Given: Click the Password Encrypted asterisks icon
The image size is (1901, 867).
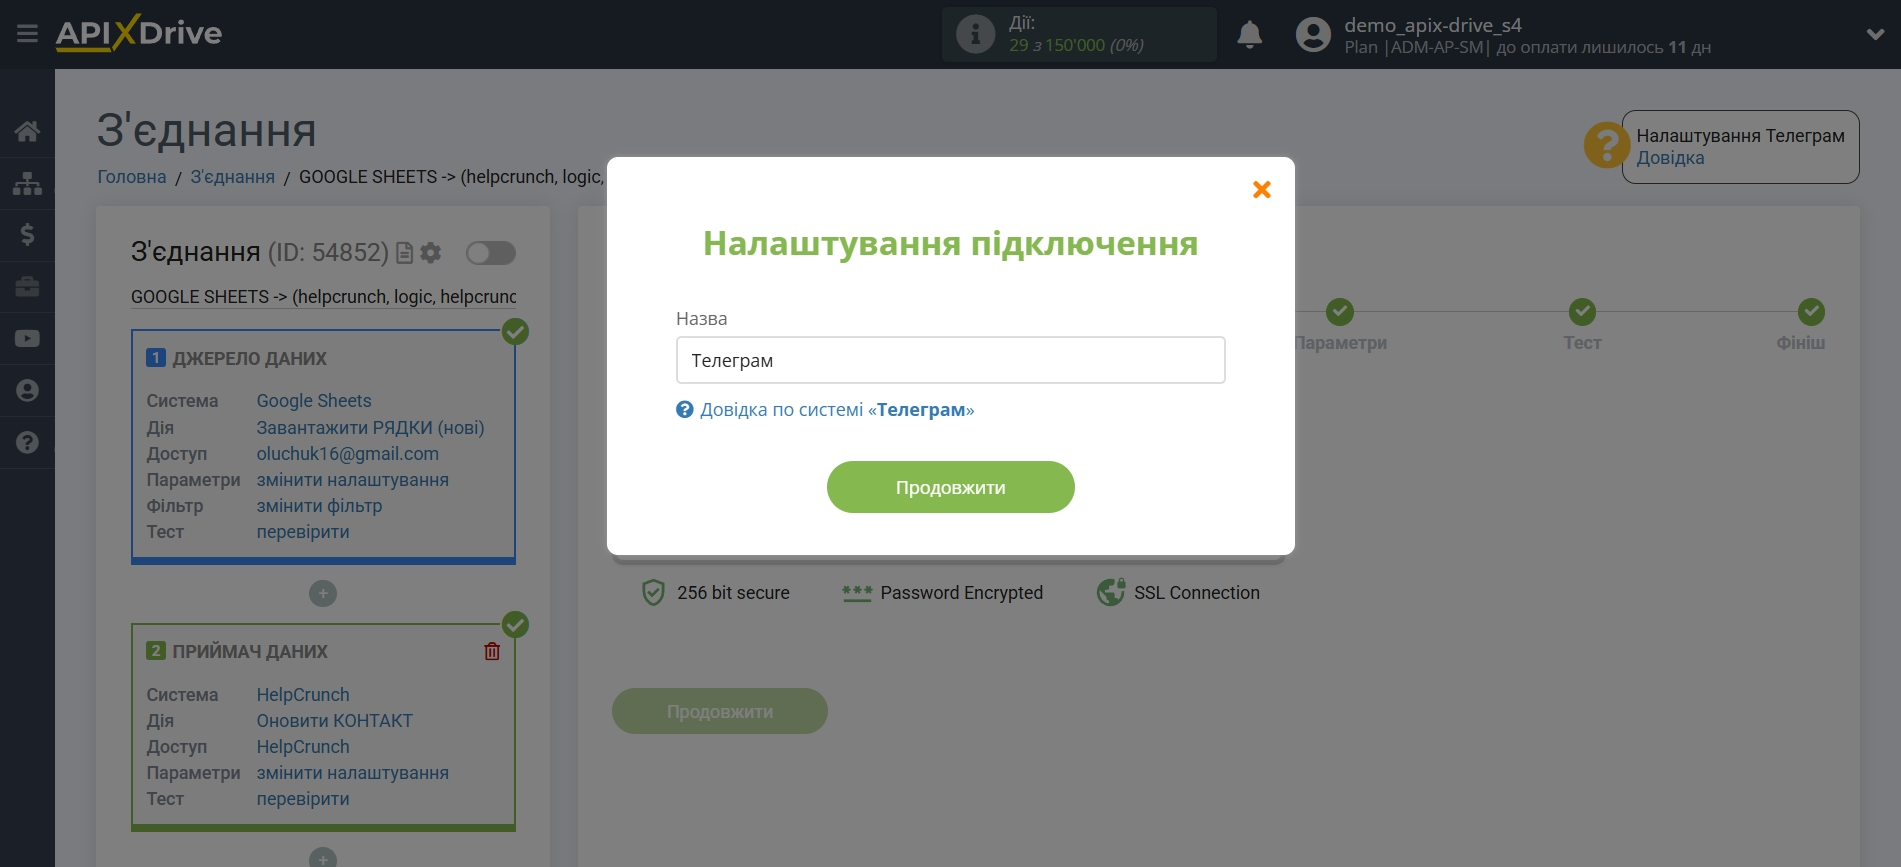Looking at the screenshot, I should pos(857,594).
